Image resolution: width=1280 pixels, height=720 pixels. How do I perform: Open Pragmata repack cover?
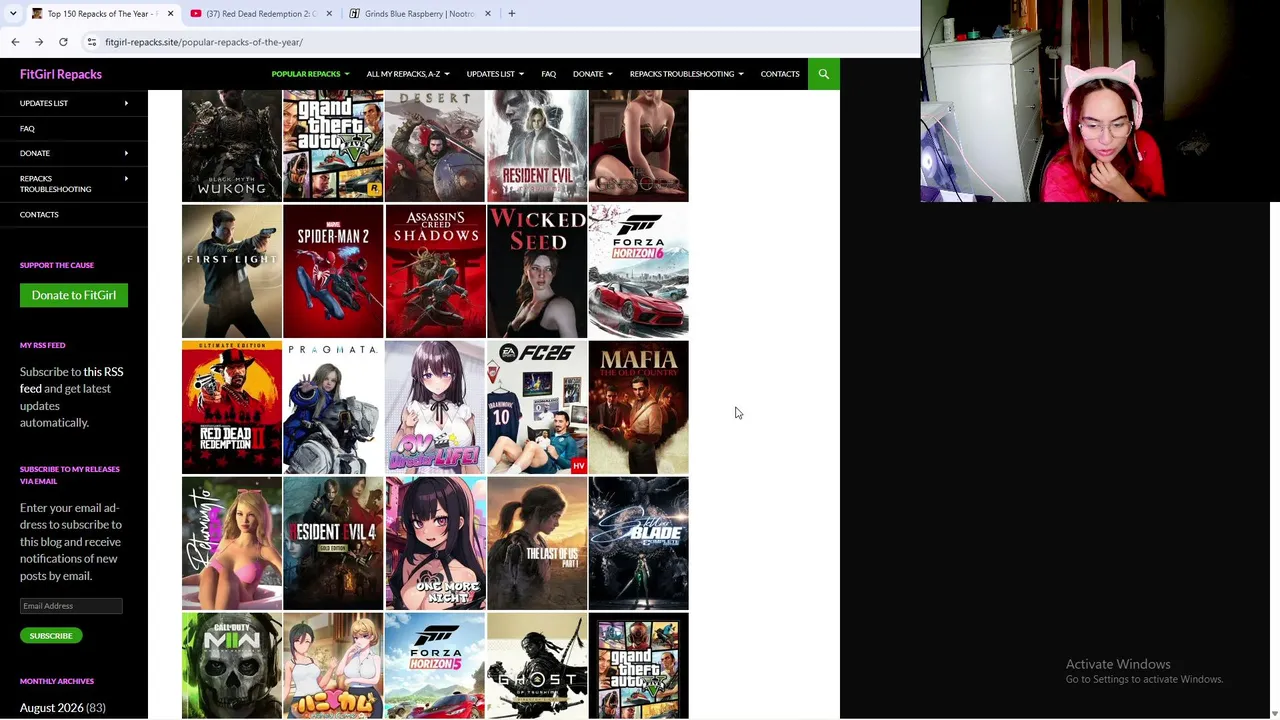334,407
